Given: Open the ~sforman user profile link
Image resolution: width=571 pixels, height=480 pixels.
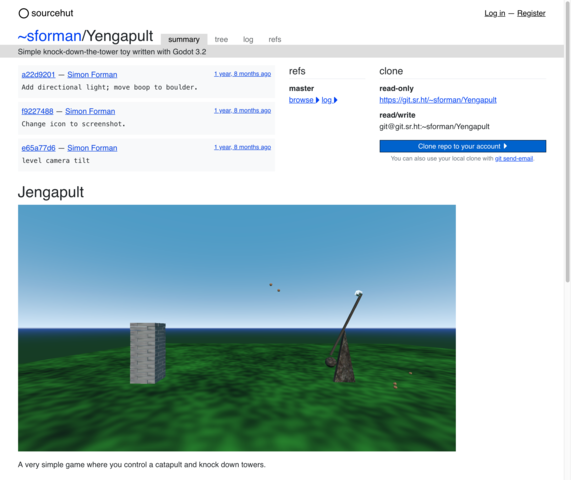Looking at the screenshot, I should pyautogui.click(x=50, y=36).
